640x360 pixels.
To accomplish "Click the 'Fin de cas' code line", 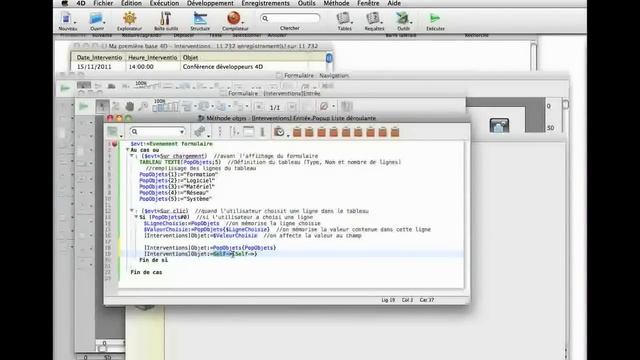I will (146, 272).
